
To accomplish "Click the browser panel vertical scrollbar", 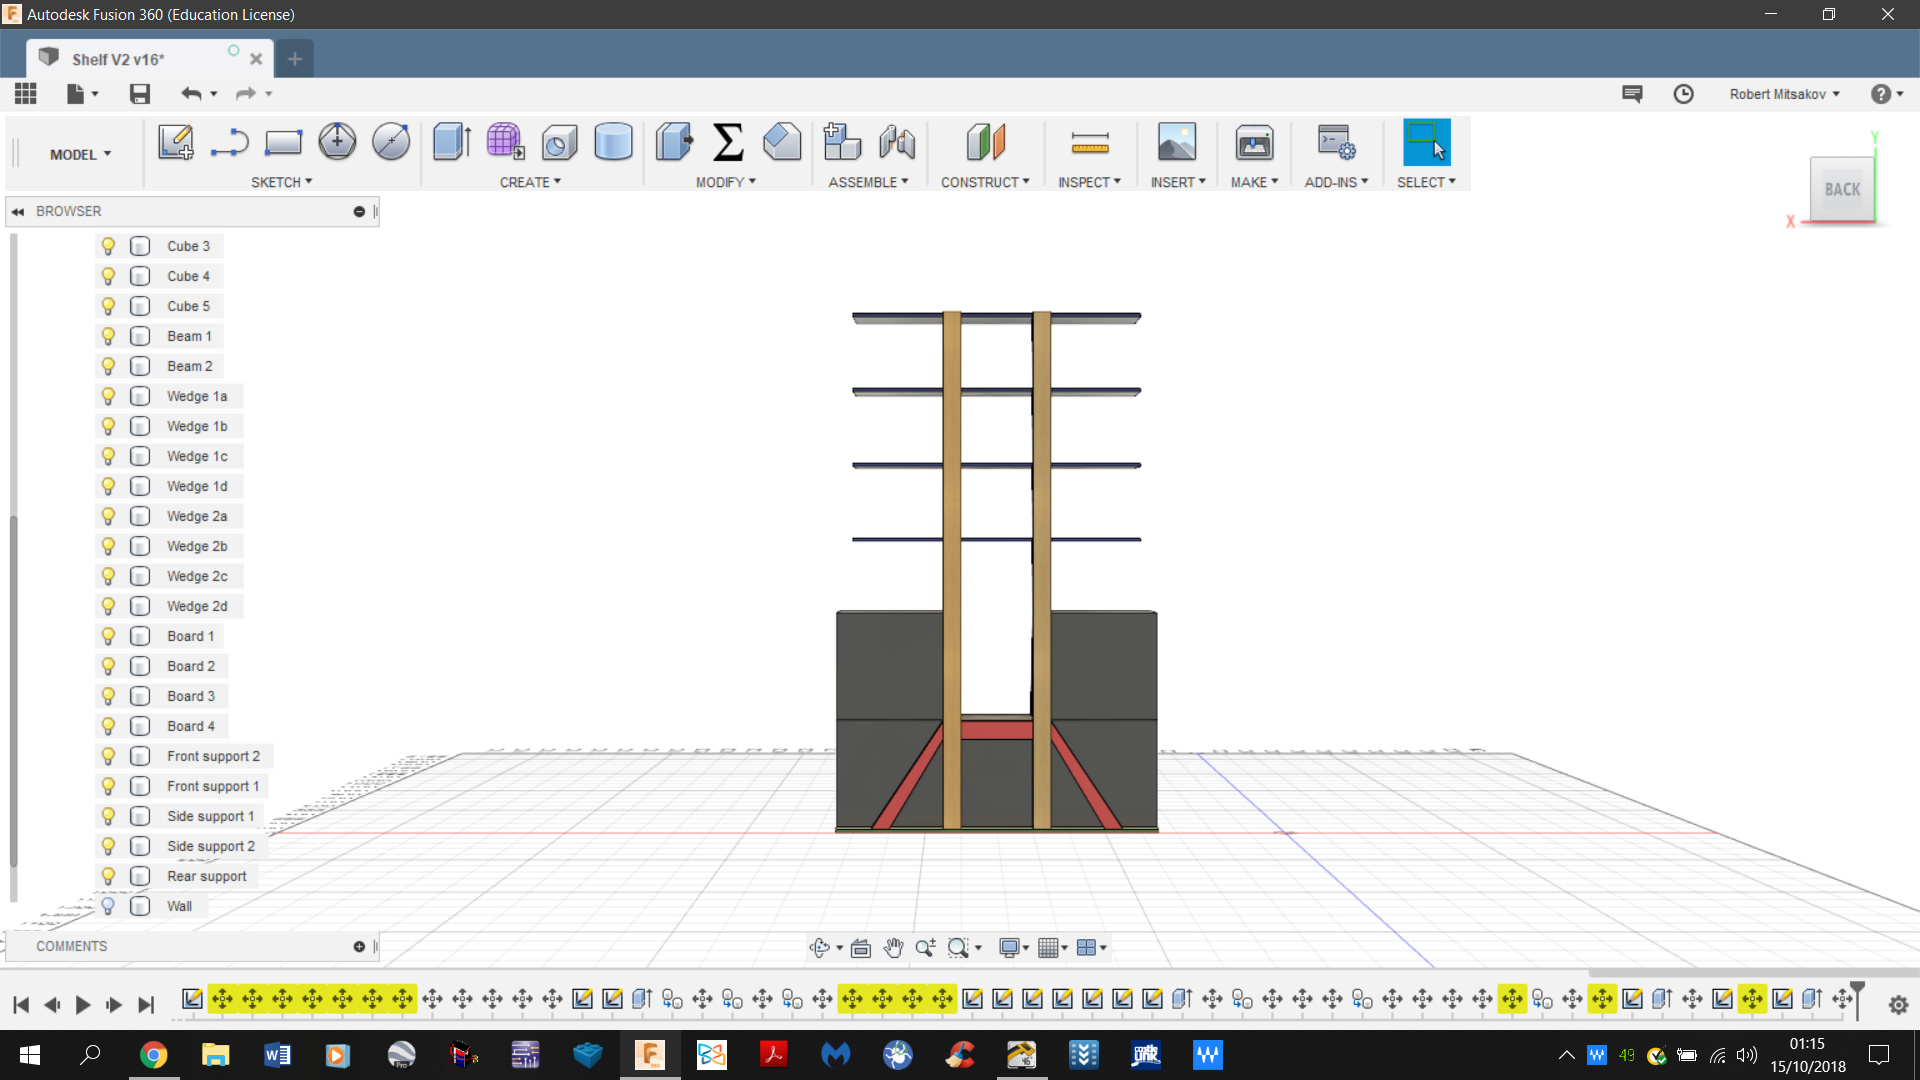I will 13,690.
